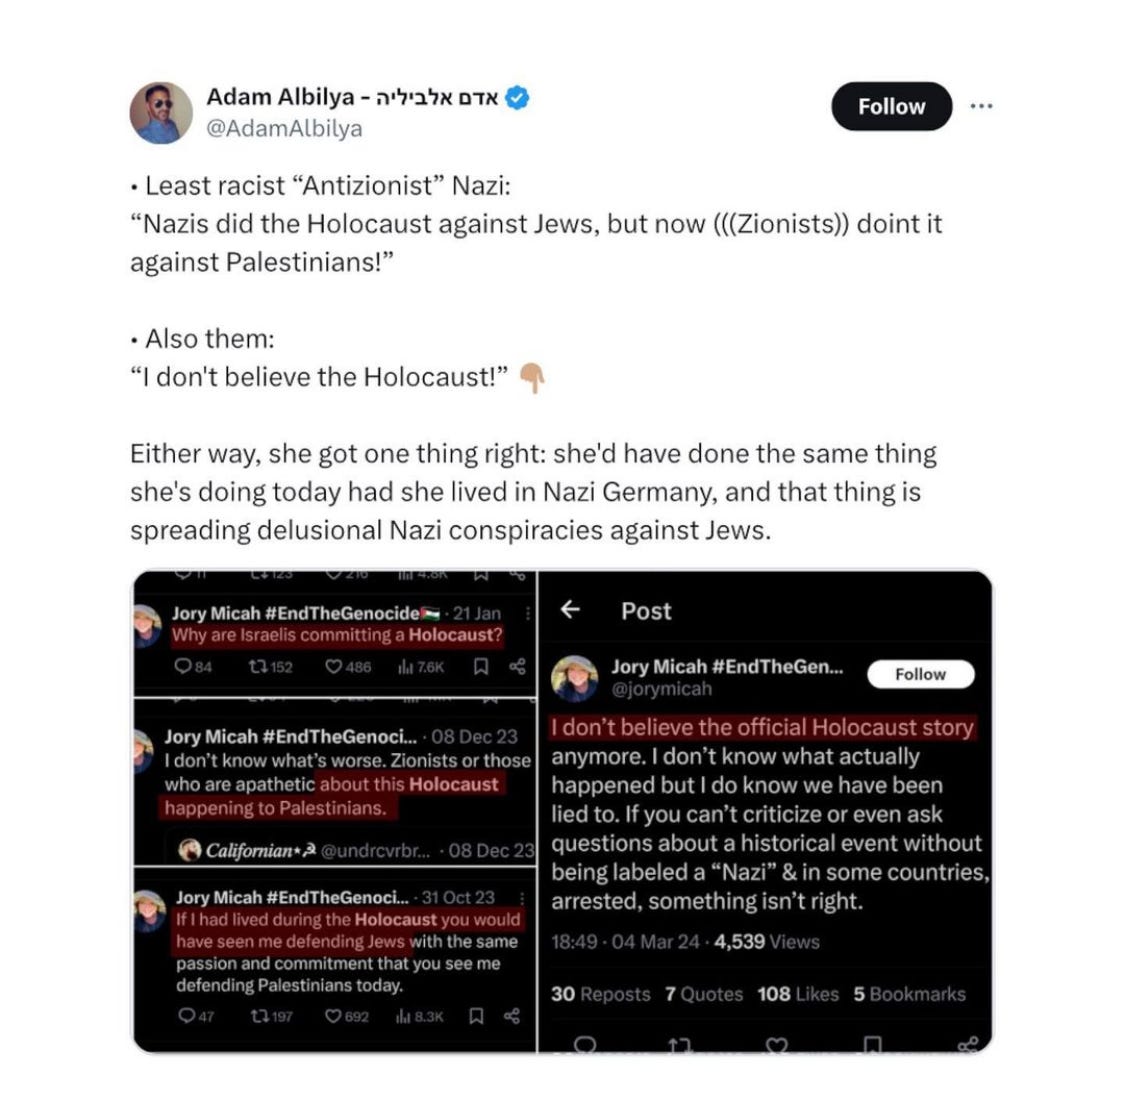Click the views icon showing 7.6K
The image size is (1125, 1120).
406,667
